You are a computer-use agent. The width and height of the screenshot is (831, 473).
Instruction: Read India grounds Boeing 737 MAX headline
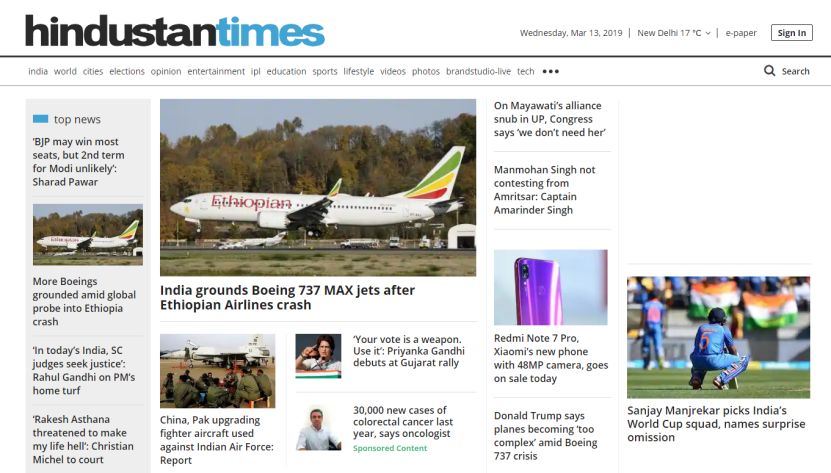click(x=287, y=297)
